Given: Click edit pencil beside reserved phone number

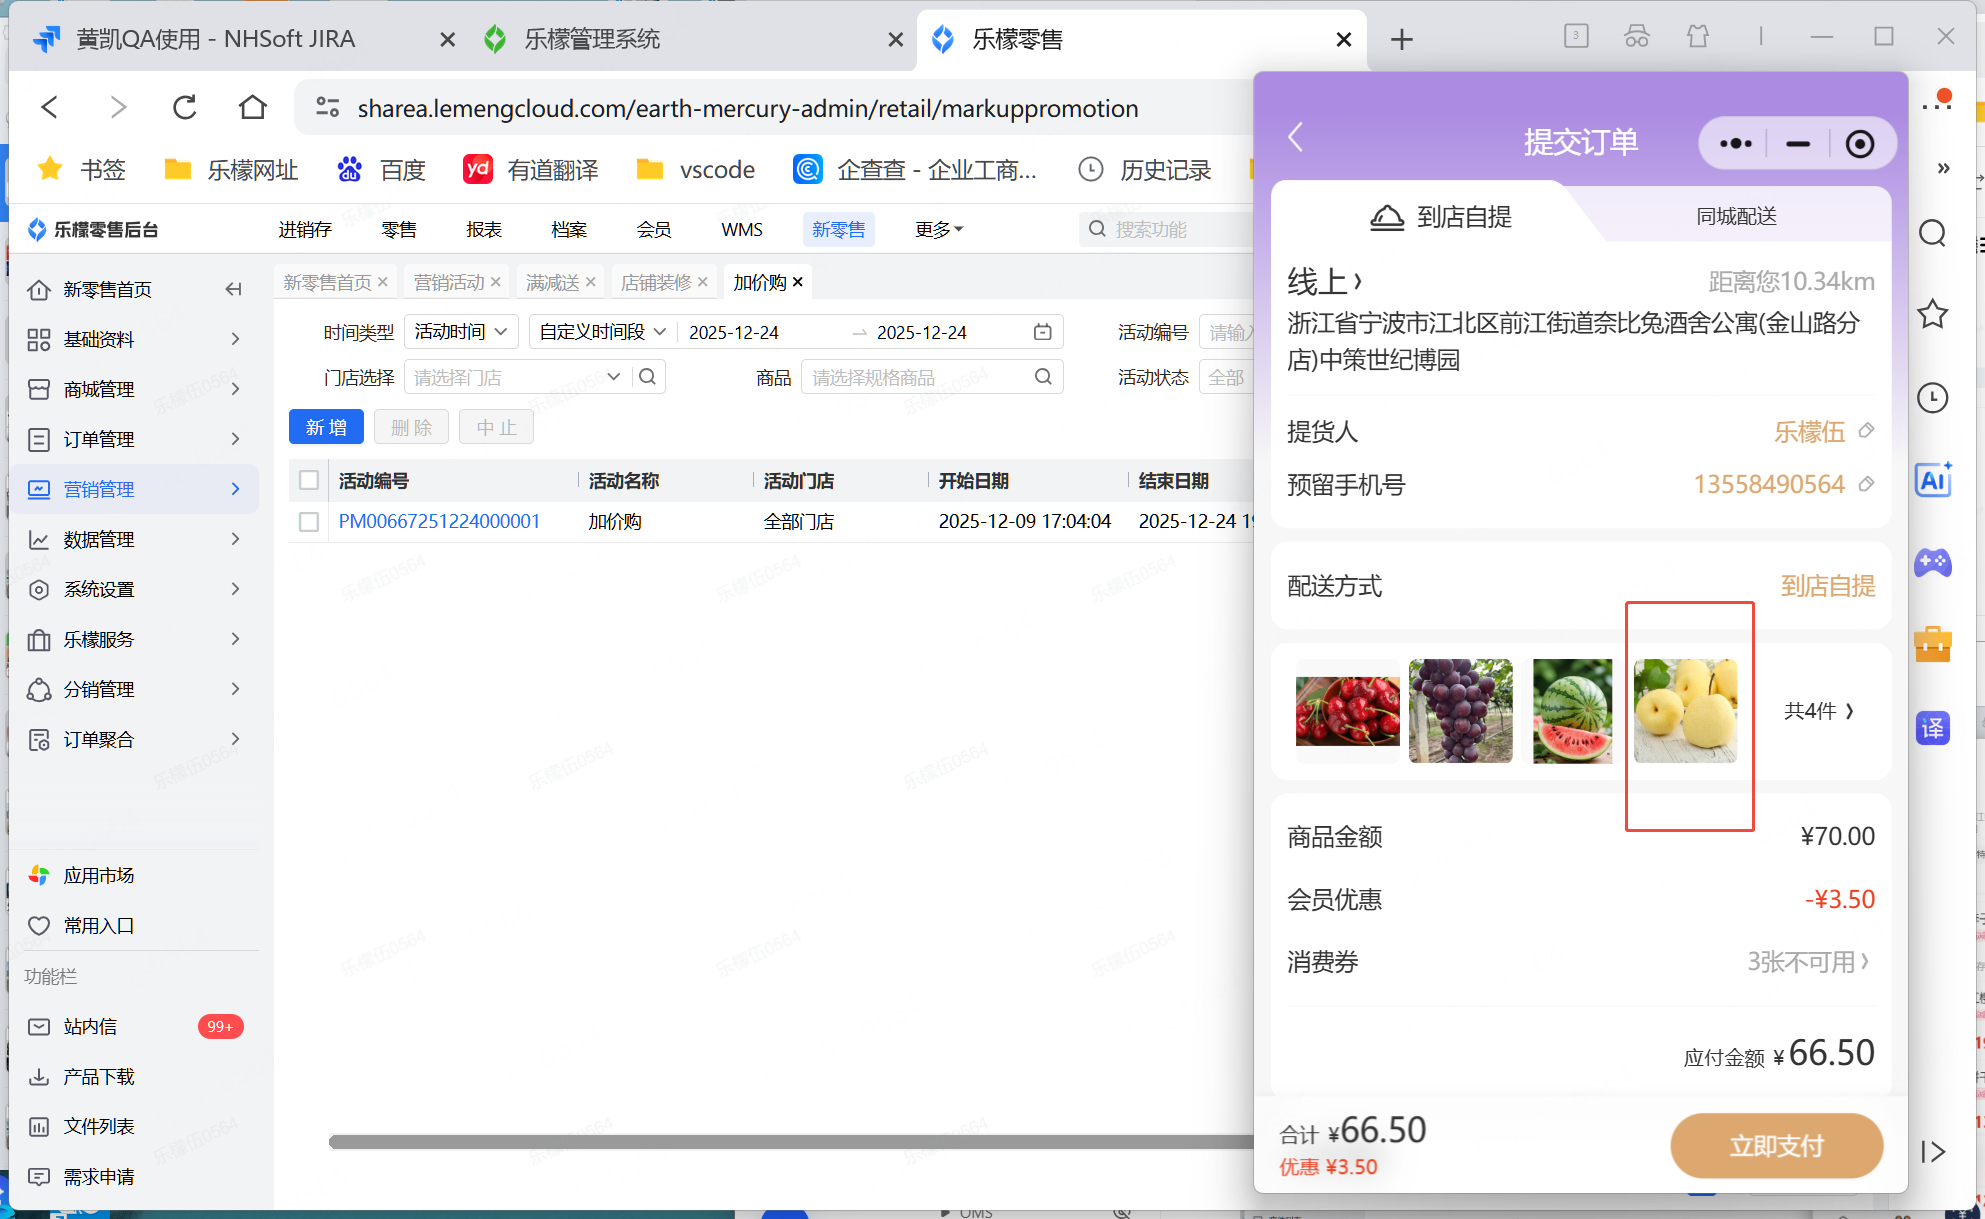Looking at the screenshot, I should click(x=1866, y=485).
